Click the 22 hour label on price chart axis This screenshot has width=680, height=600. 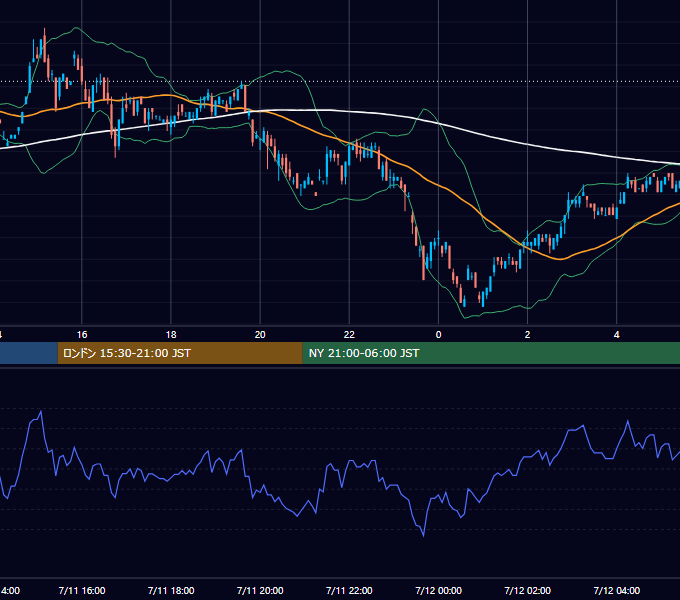[349, 335]
